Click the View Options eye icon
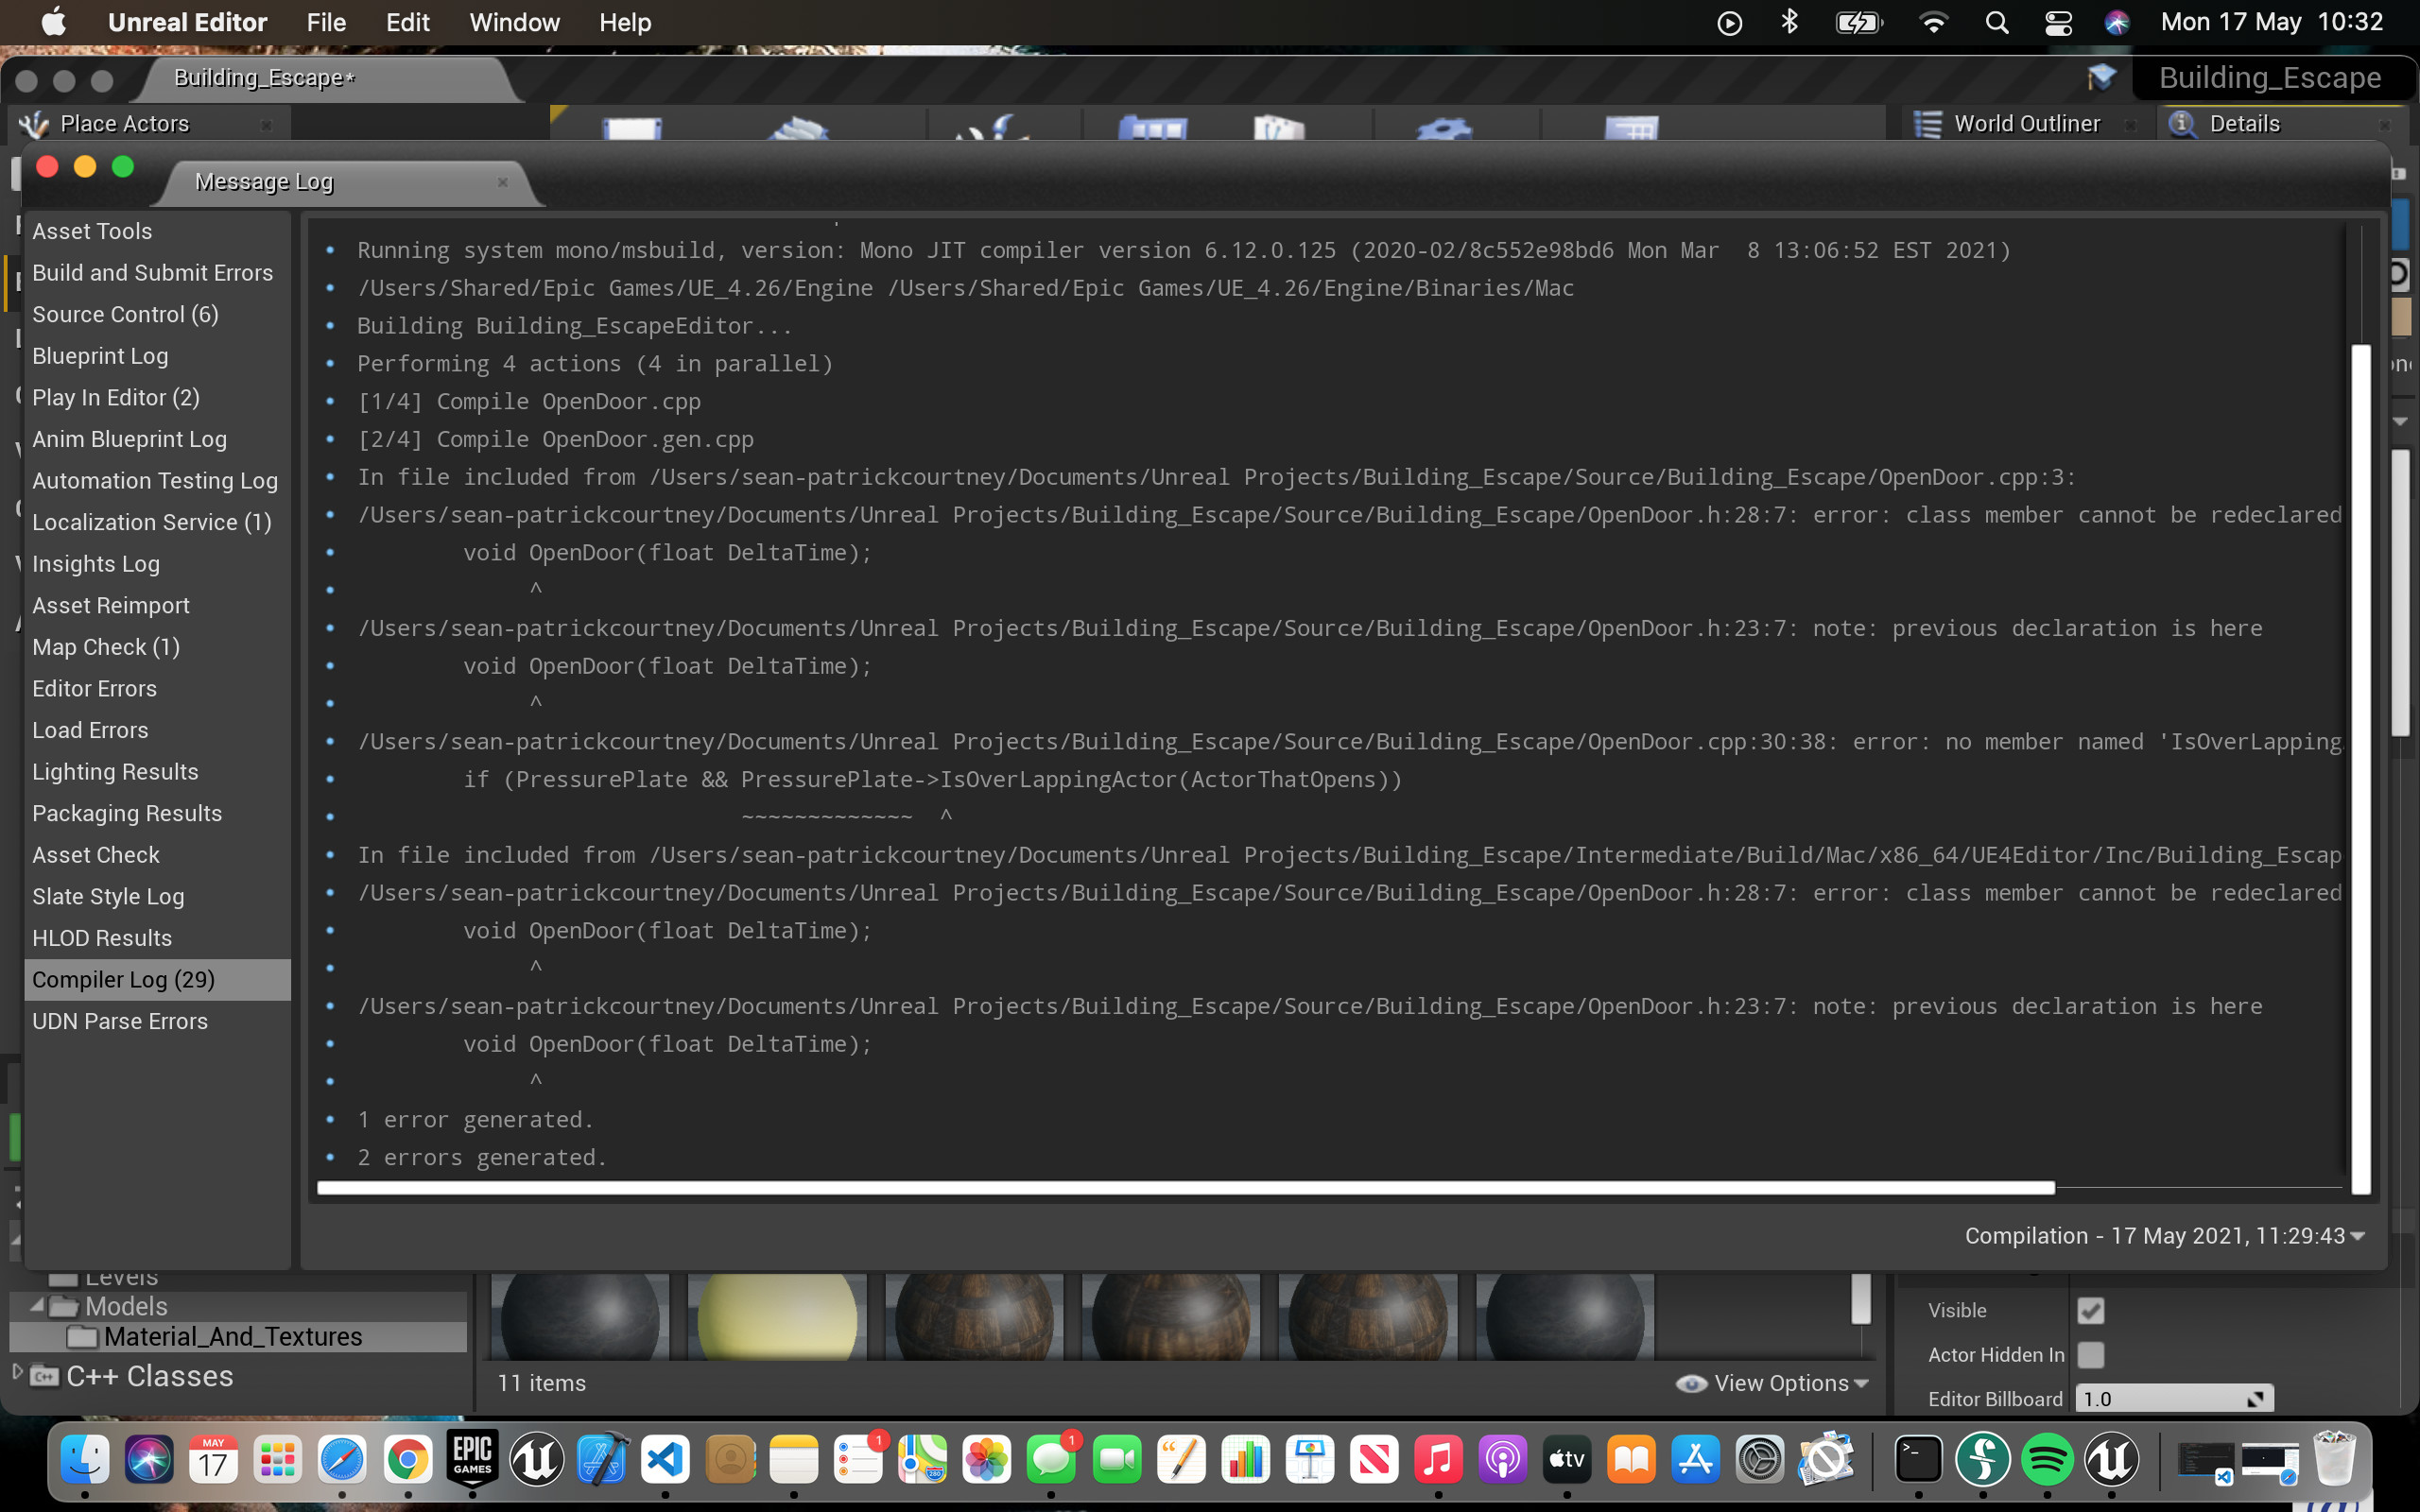This screenshot has width=2420, height=1512. click(1692, 1383)
